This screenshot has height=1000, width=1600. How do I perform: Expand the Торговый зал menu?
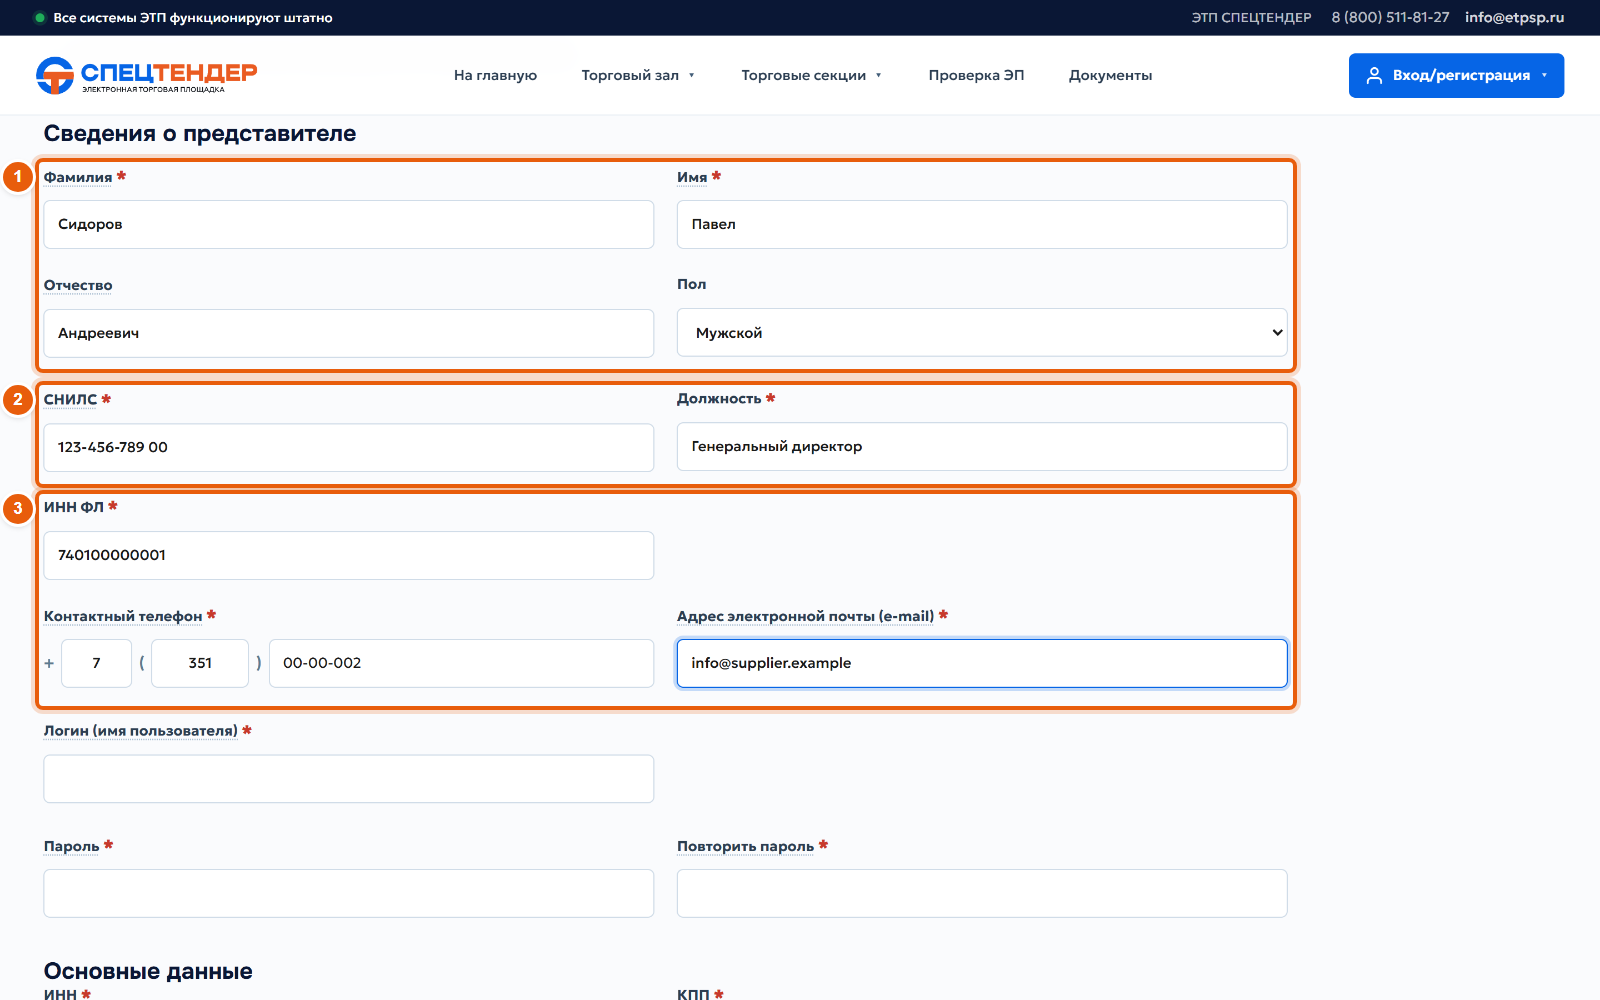coord(638,75)
